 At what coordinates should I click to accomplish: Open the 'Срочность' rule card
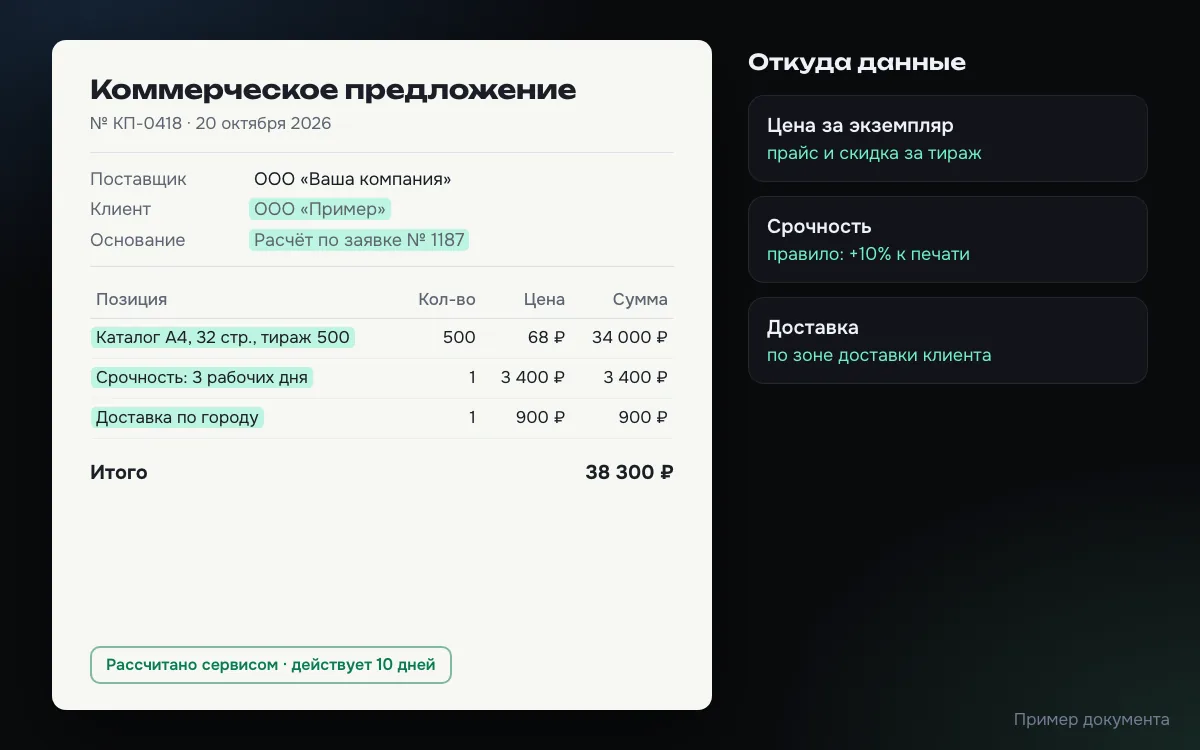pyautogui.click(x=948, y=239)
